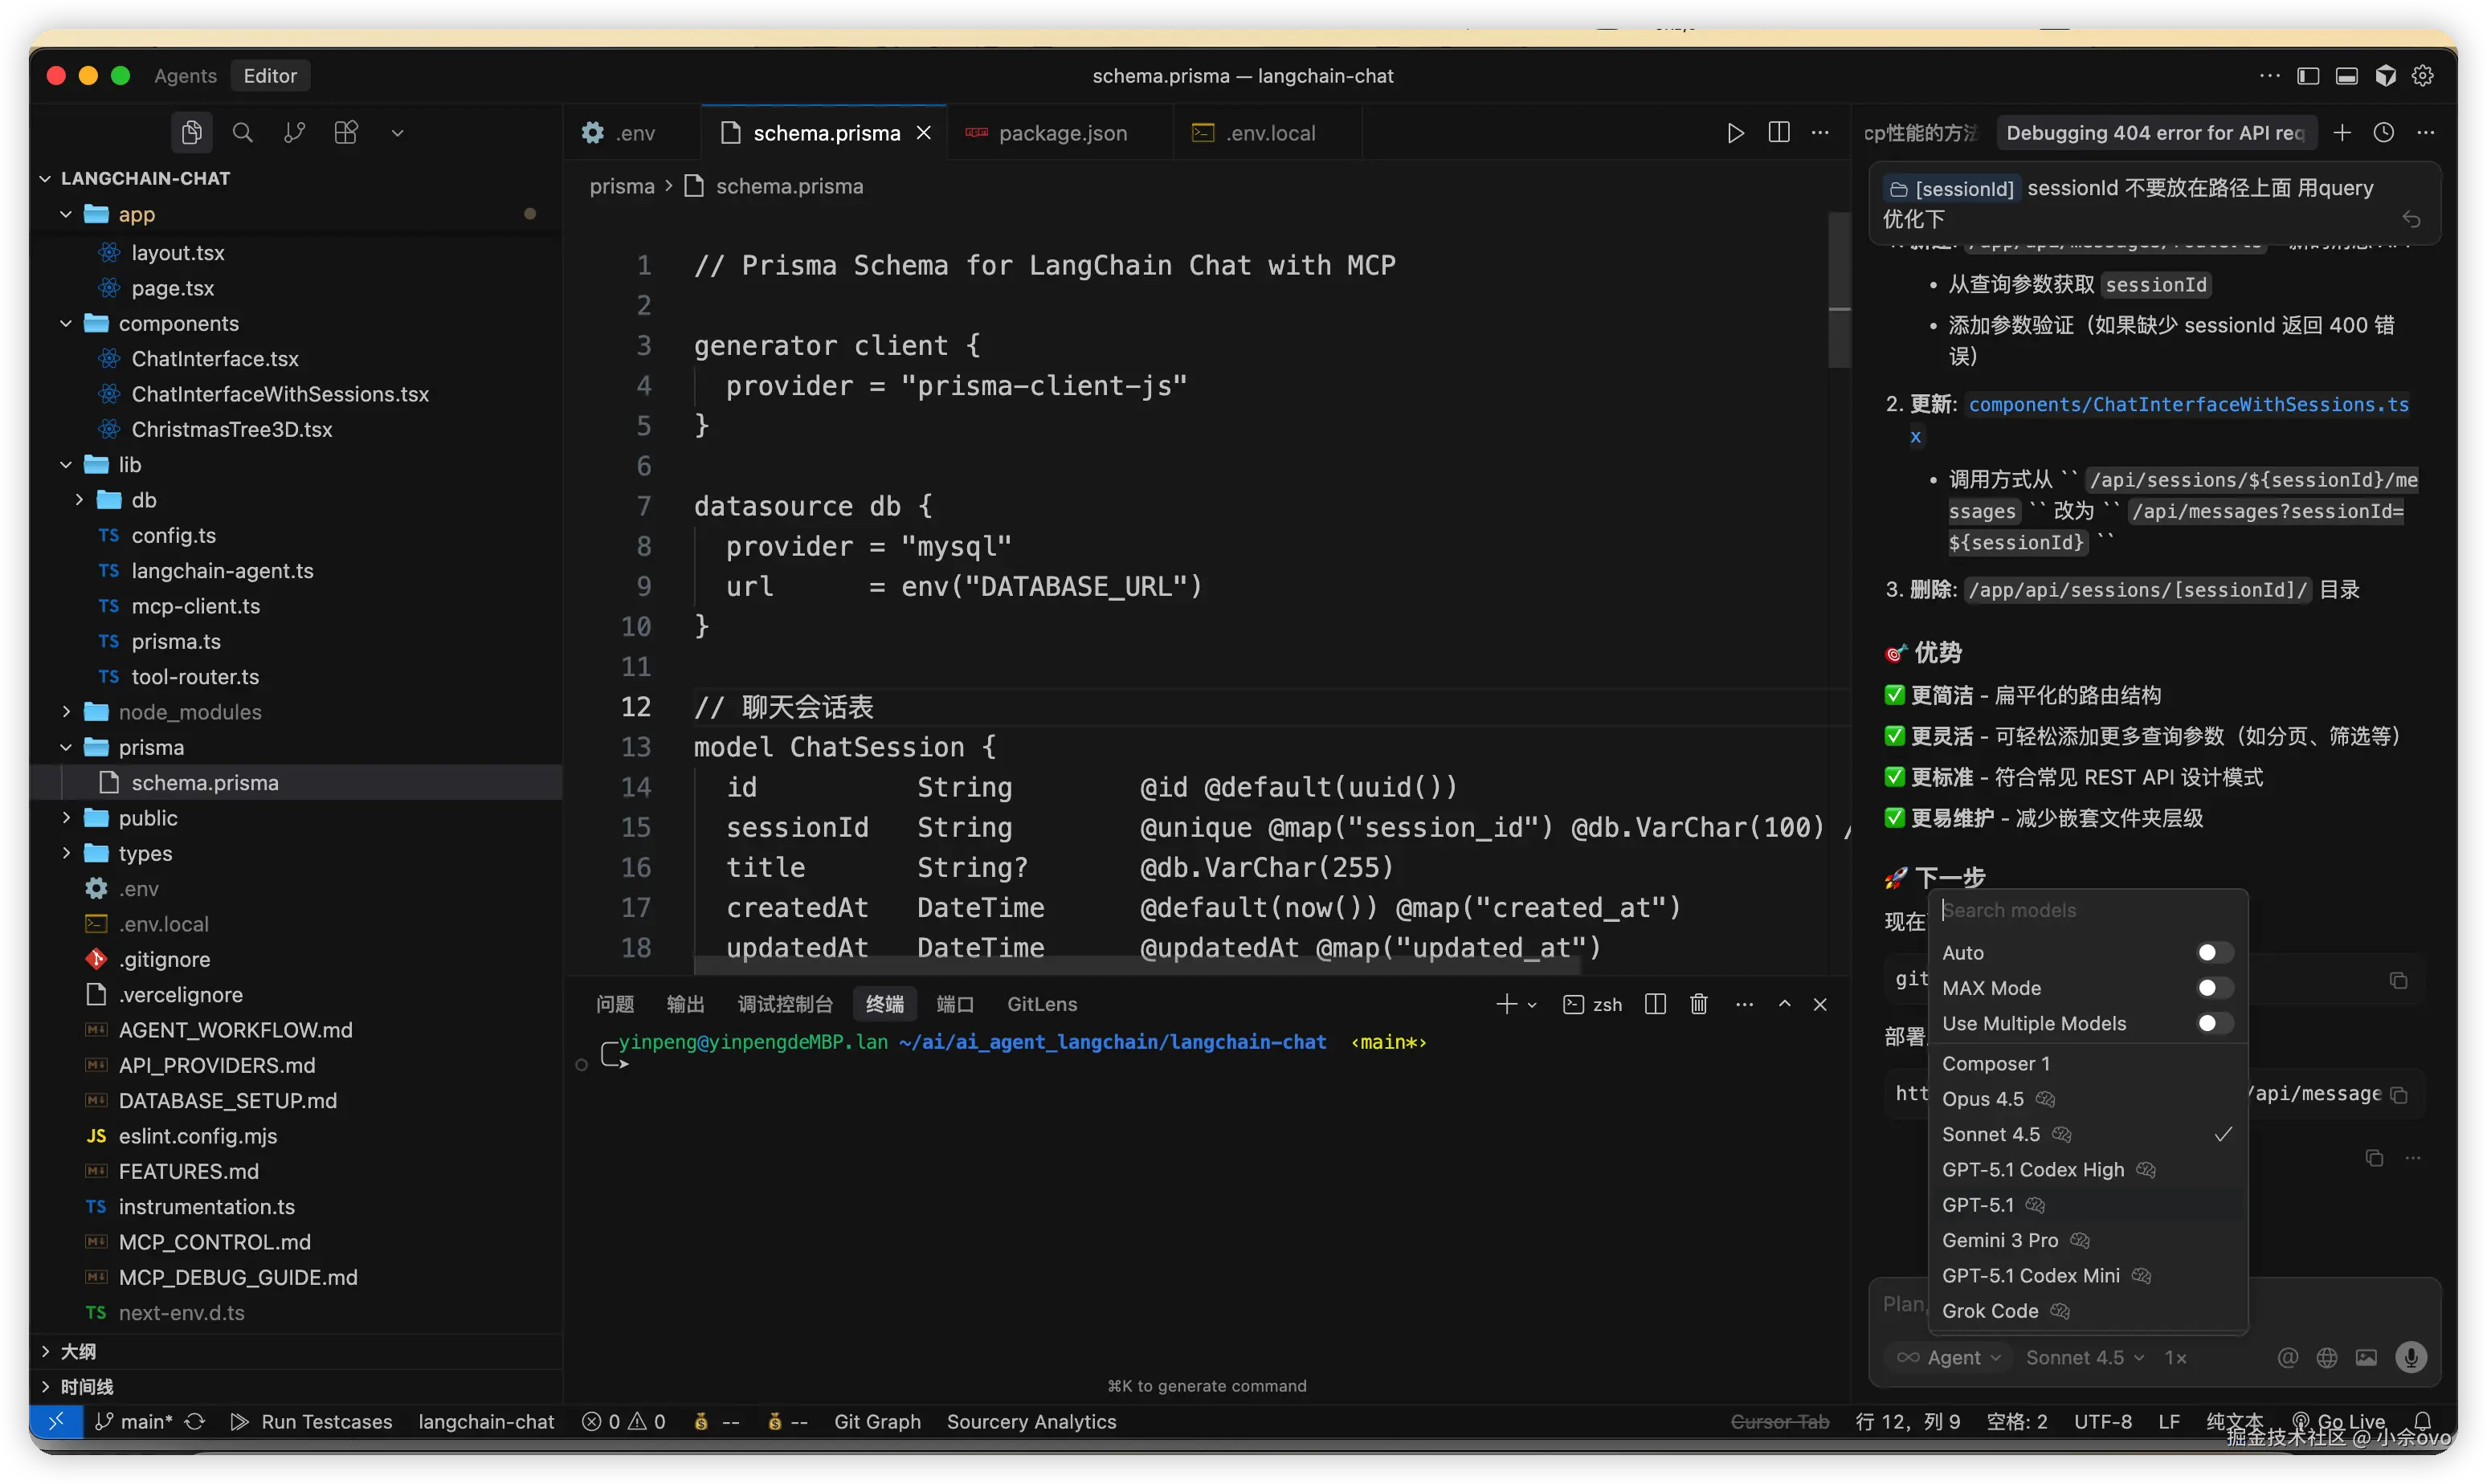Open the ChatInterfaceWithSessions.ts file link
The image size is (2487, 1484).
coord(2187,405)
